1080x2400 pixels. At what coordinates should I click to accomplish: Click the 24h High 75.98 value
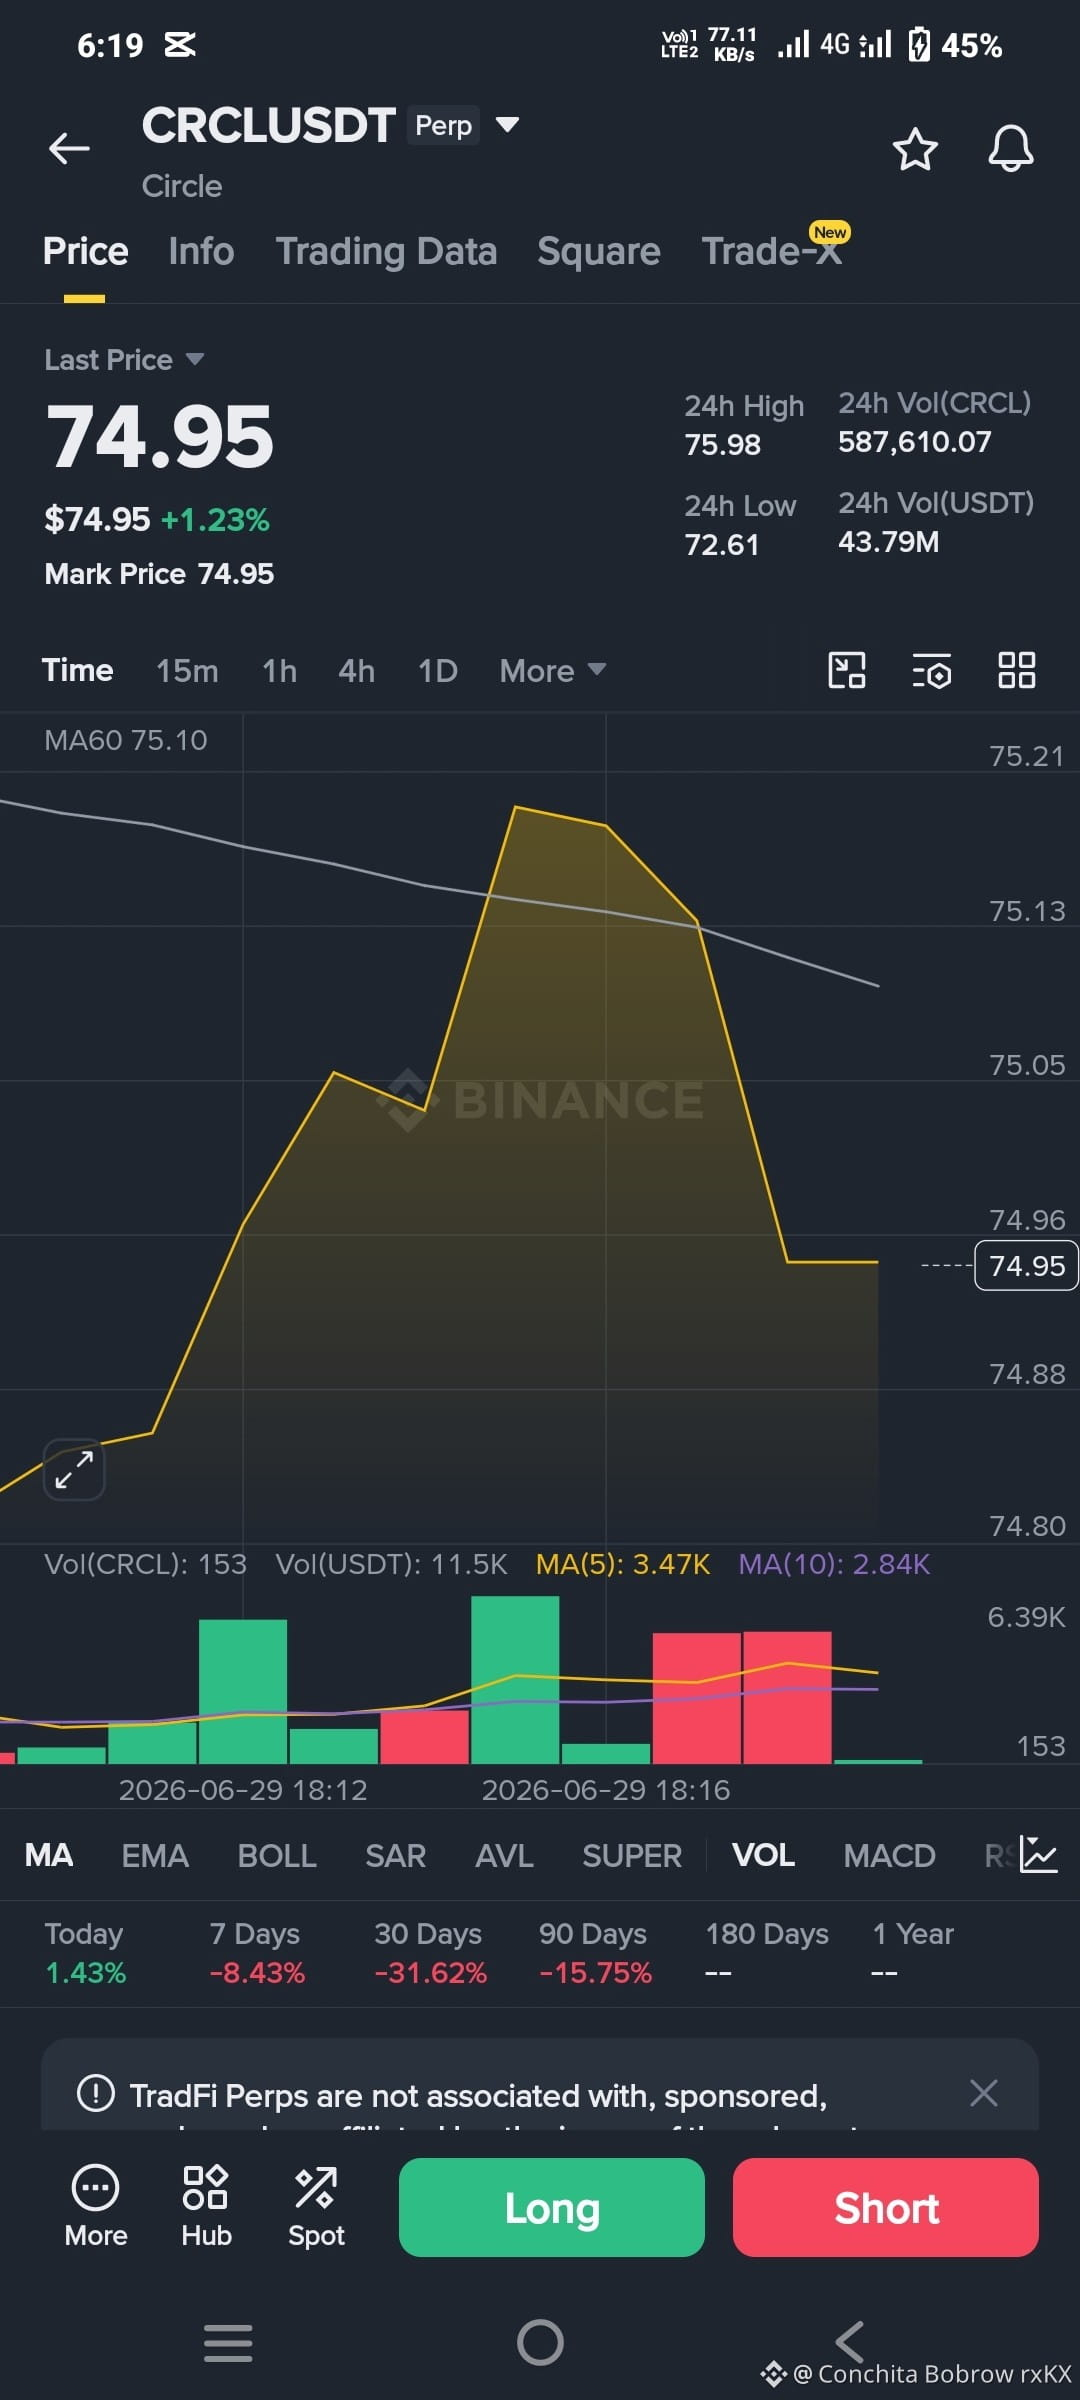pyautogui.click(x=722, y=445)
